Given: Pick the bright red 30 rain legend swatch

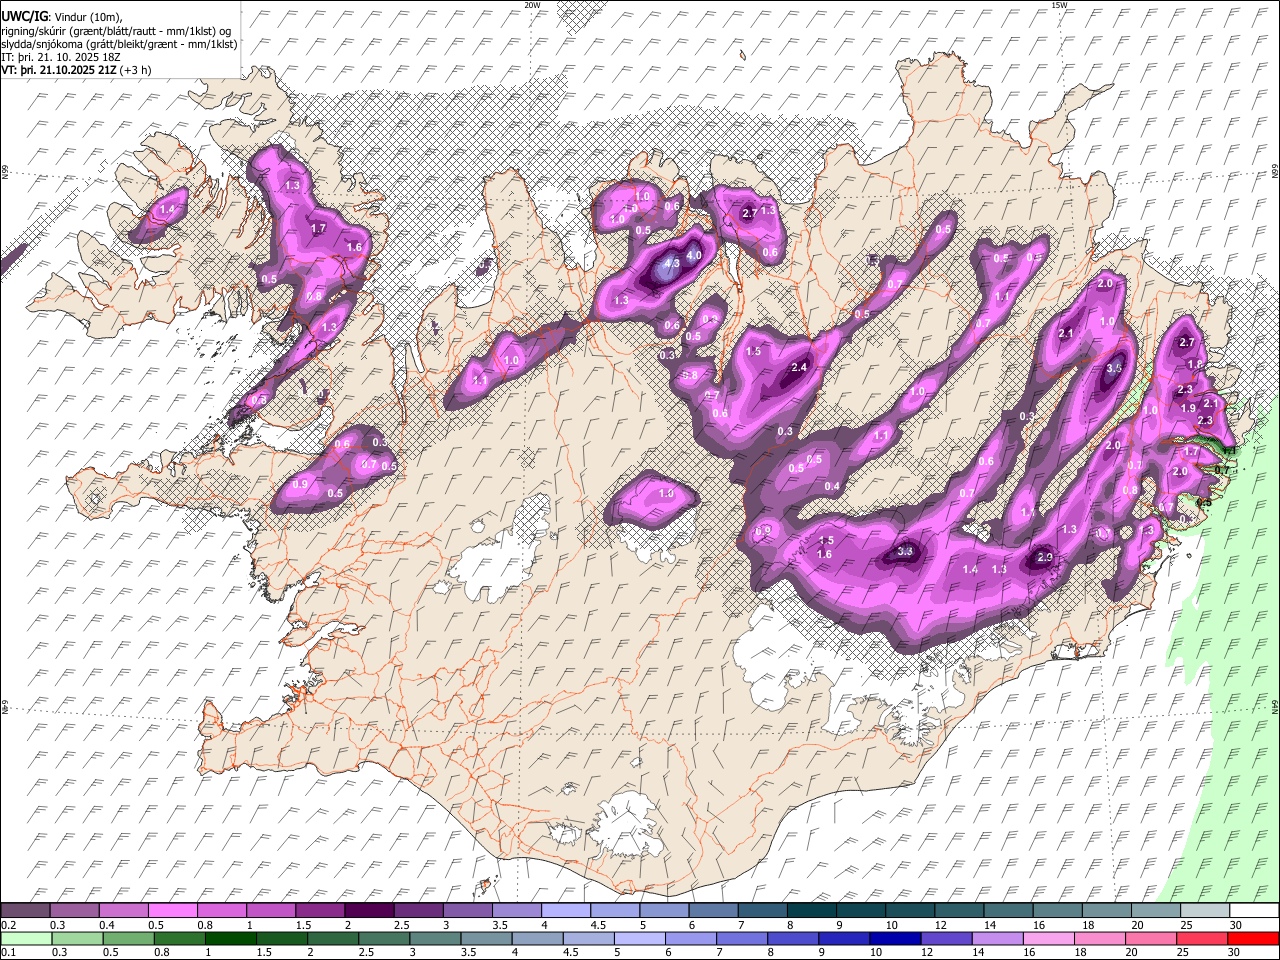Looking at the screenshot, I should [1254, 938].
